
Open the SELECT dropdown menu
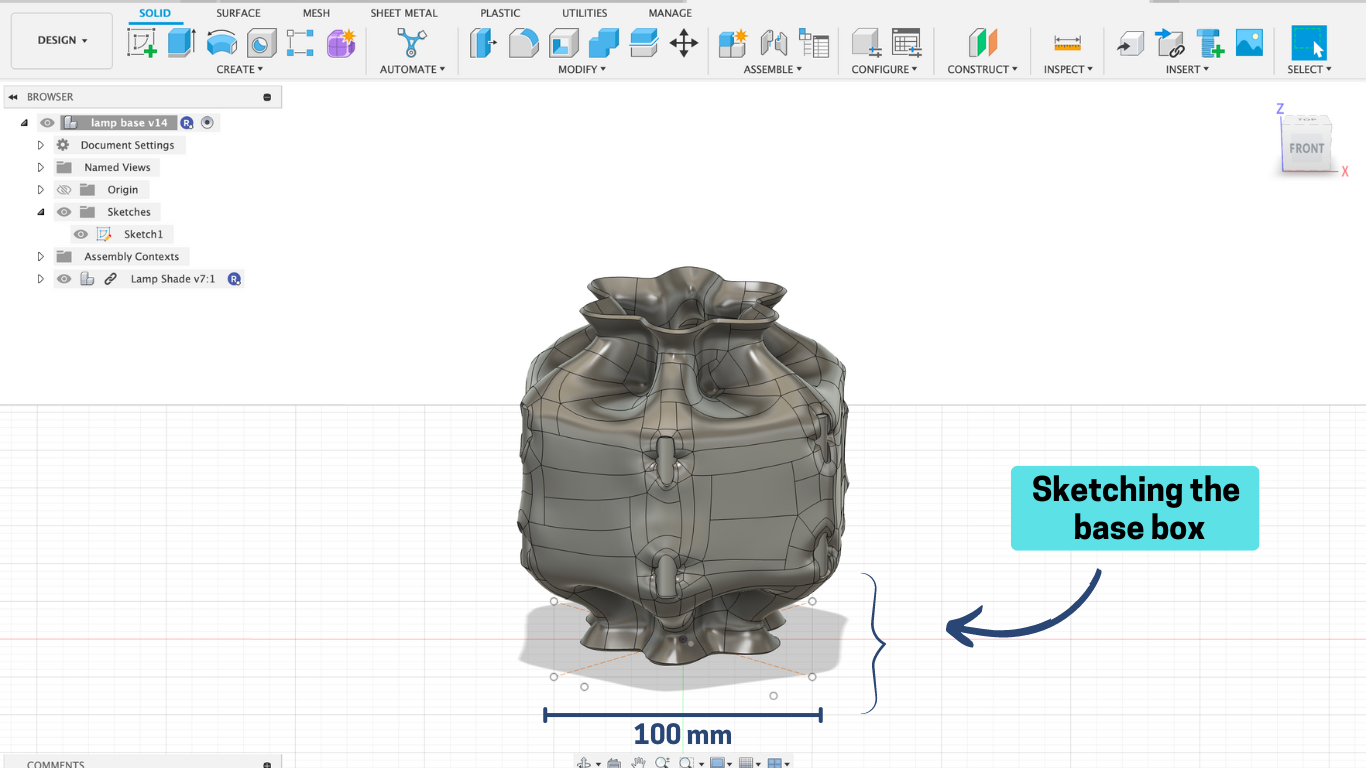[1309, 69]
